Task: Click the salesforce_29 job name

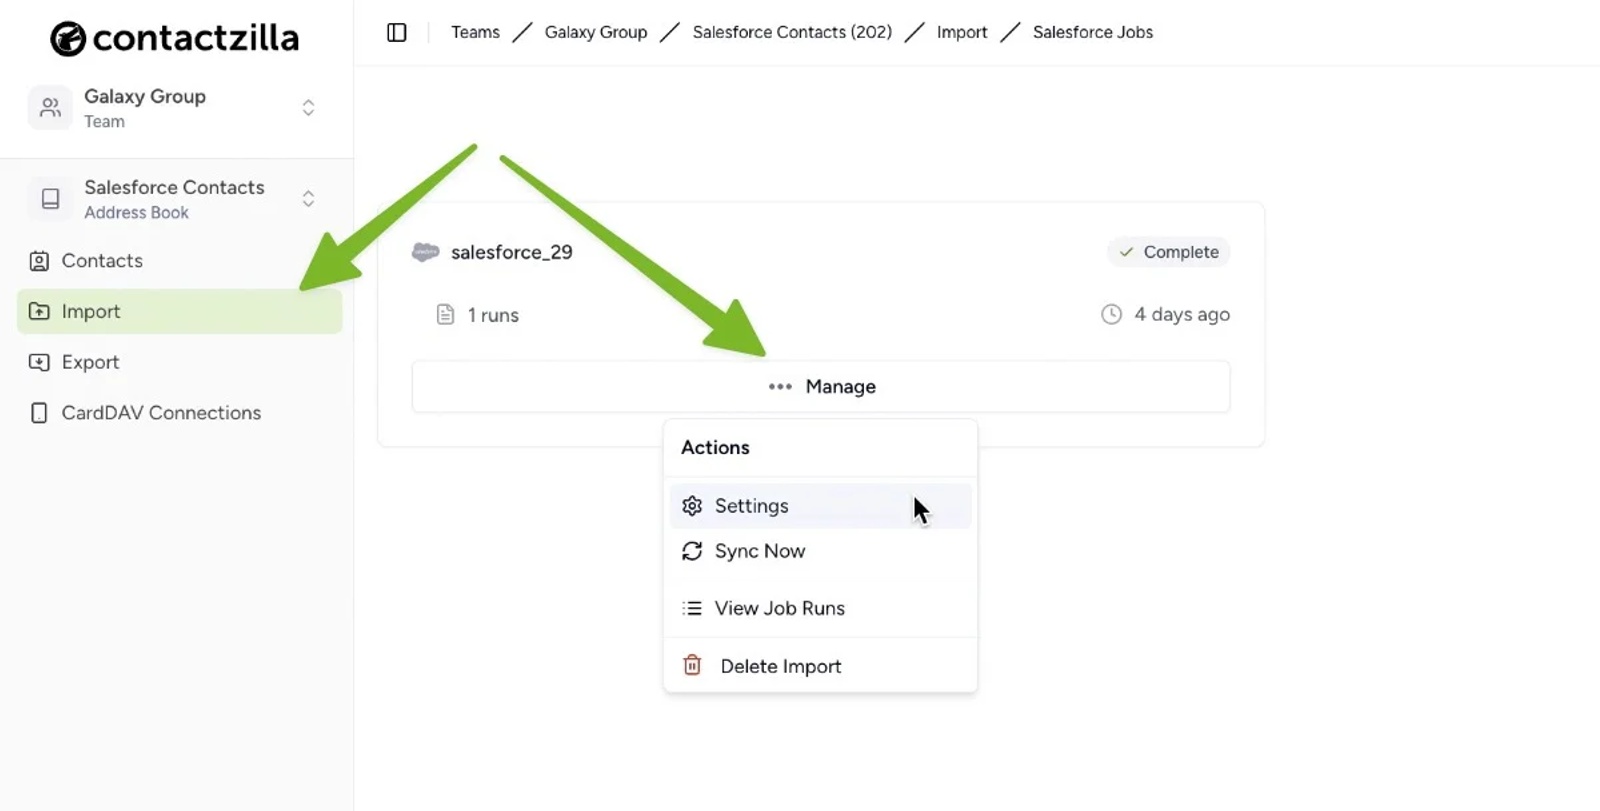Action: click(x=512, y=252)
